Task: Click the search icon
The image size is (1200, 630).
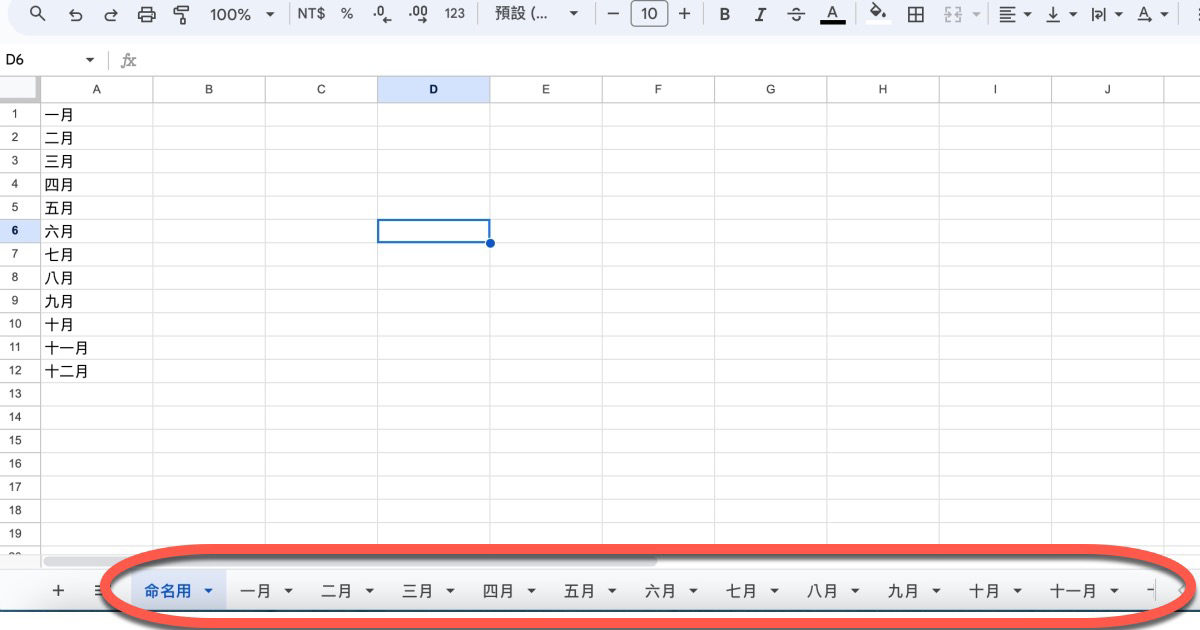Action: [37, 14]
